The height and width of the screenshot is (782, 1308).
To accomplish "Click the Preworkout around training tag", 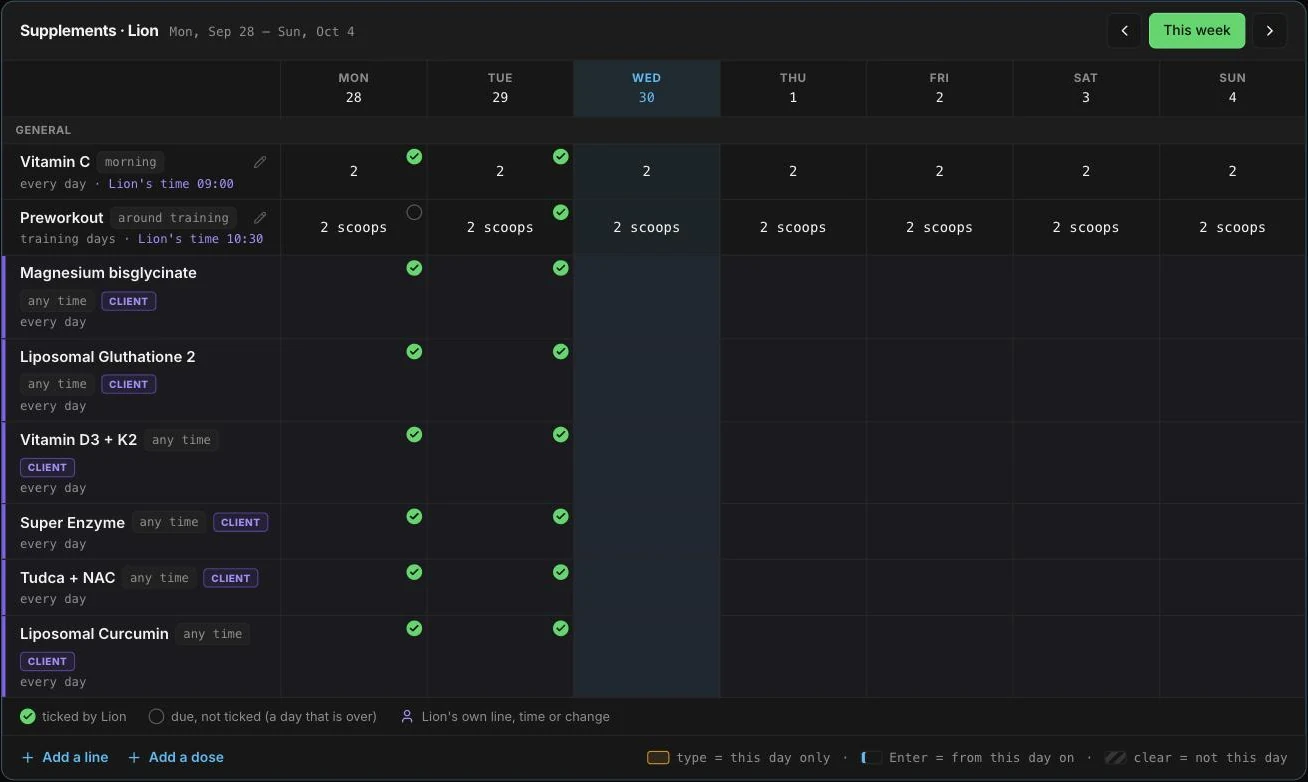I will [x=174, y=218].
